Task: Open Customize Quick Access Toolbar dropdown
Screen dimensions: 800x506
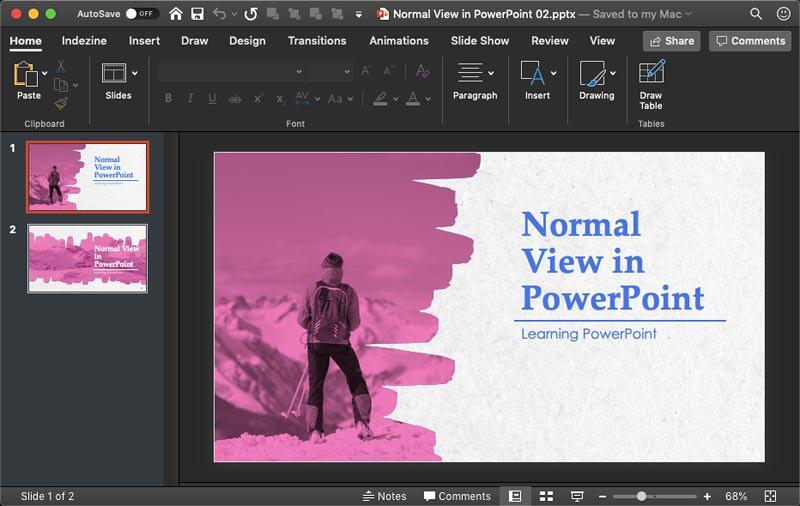Action: click(359, 14)
